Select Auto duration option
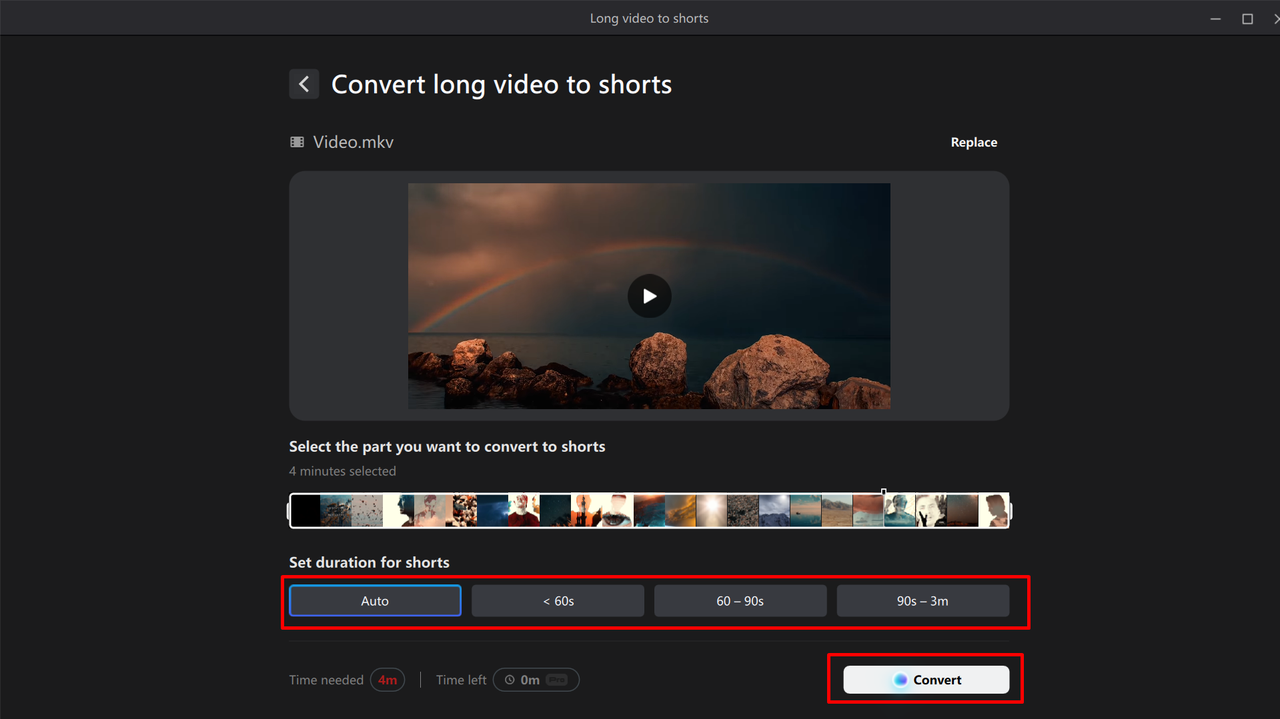Viewport: 1280px width, 719px height. (x=375, y=601)
